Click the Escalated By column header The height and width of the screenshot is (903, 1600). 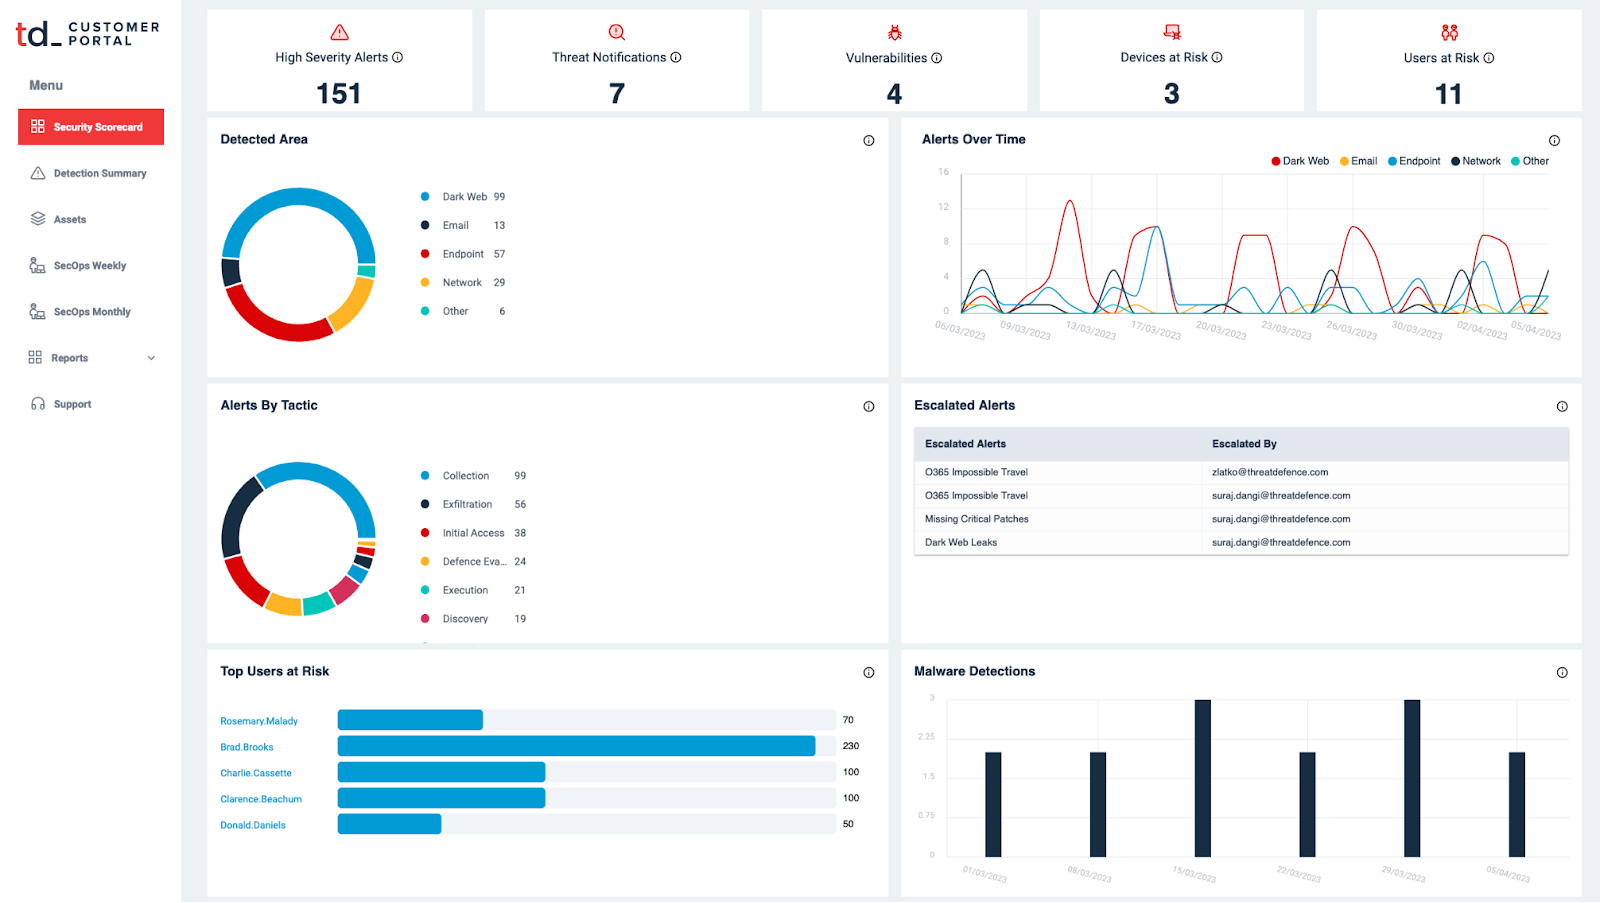tap(1244, 444)
